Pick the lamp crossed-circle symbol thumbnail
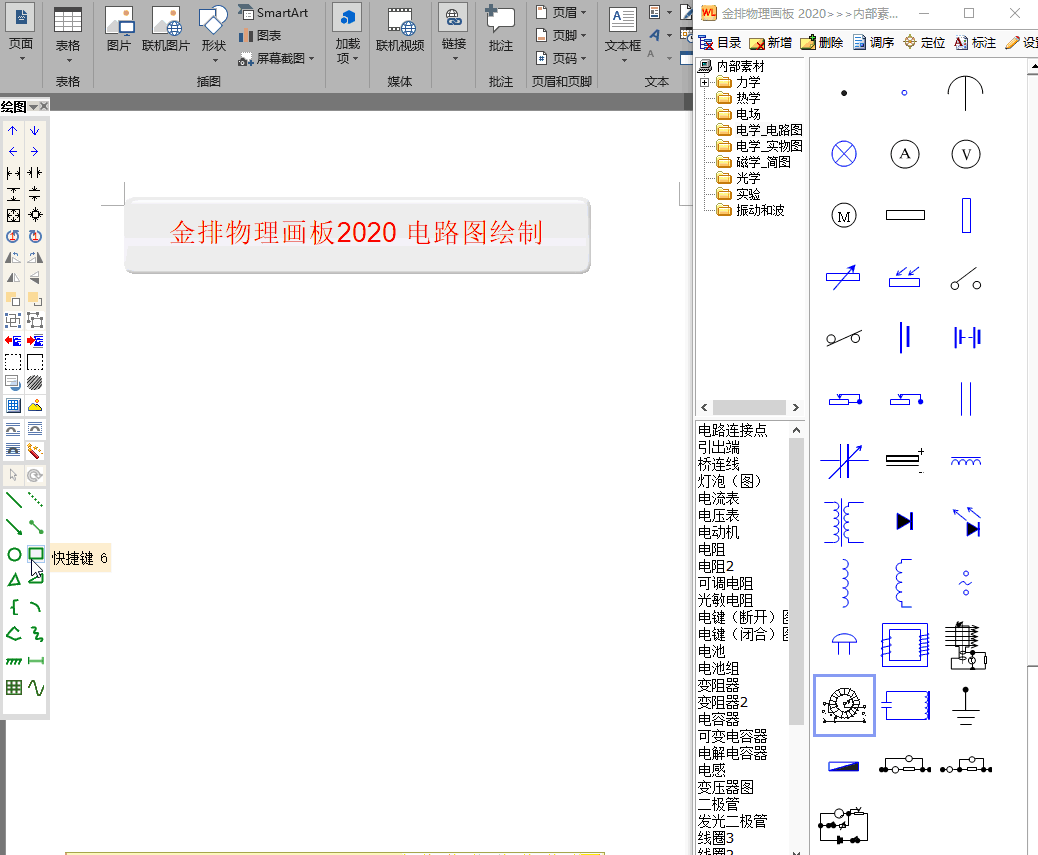 click(844, 155)
